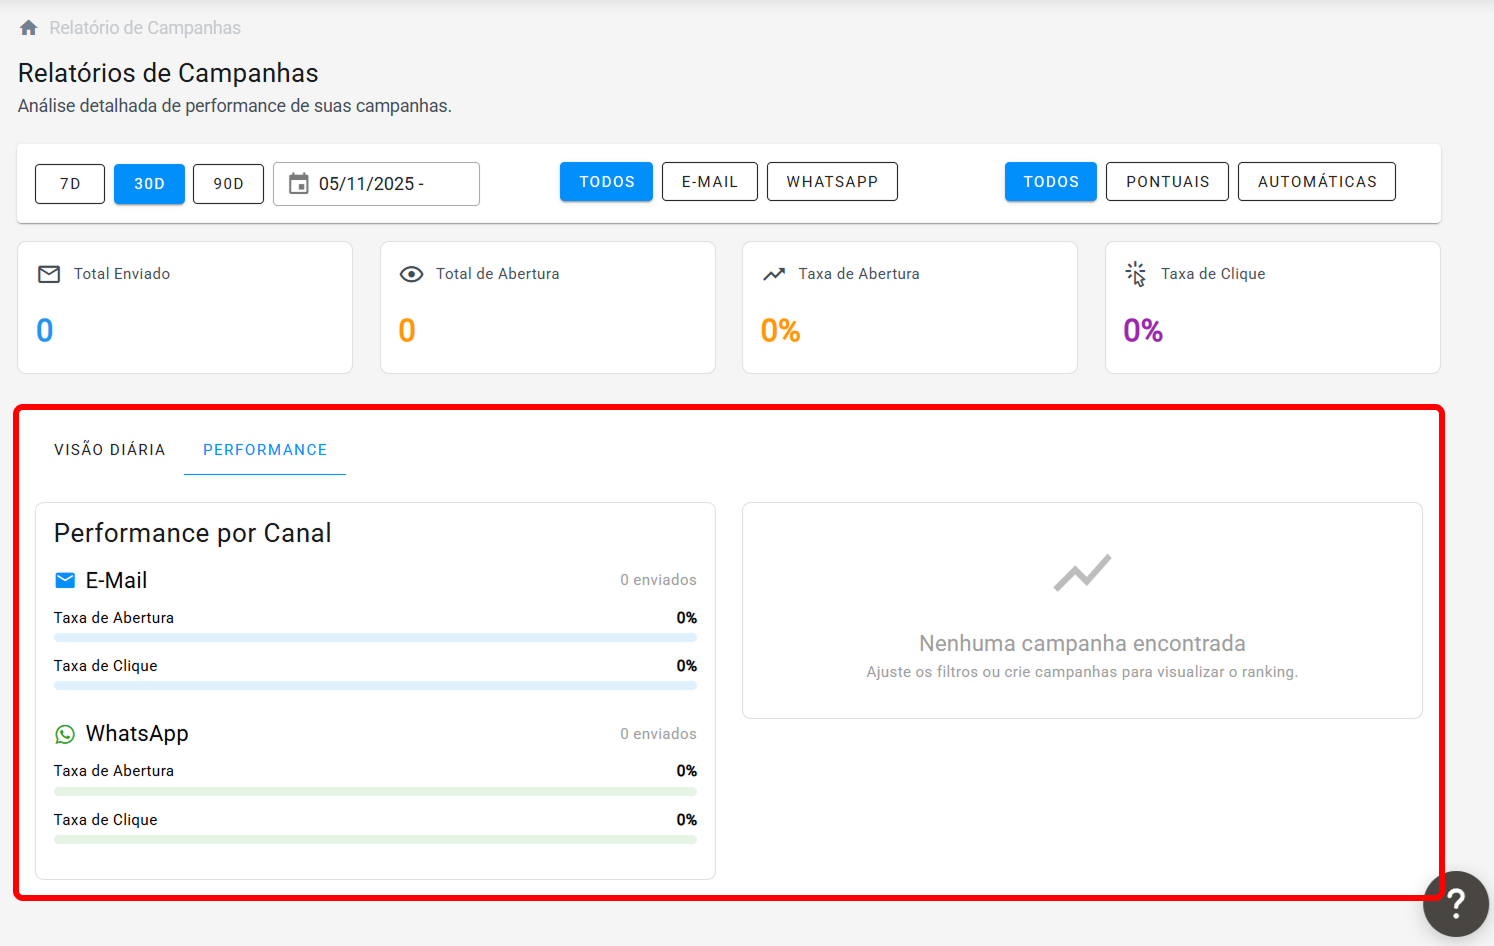Select the PERFORMANCE tab
Image resolution: width=1494 pixels, height=946 pixels.
pyautogui.click(x=265, y=450)
